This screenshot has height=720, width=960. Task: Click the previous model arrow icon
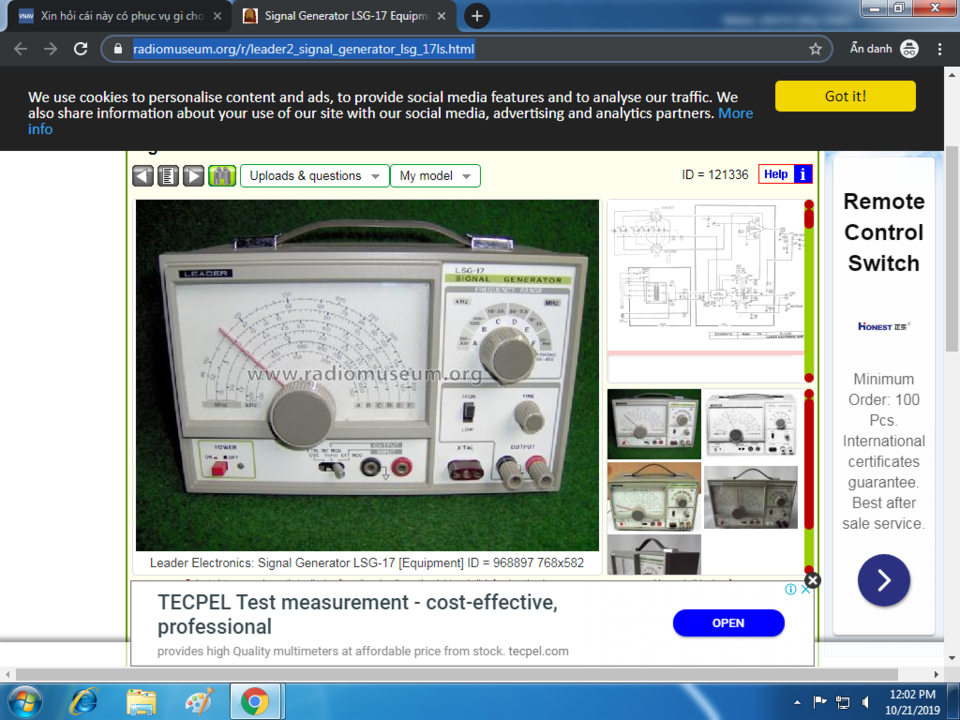pos(143,176)
